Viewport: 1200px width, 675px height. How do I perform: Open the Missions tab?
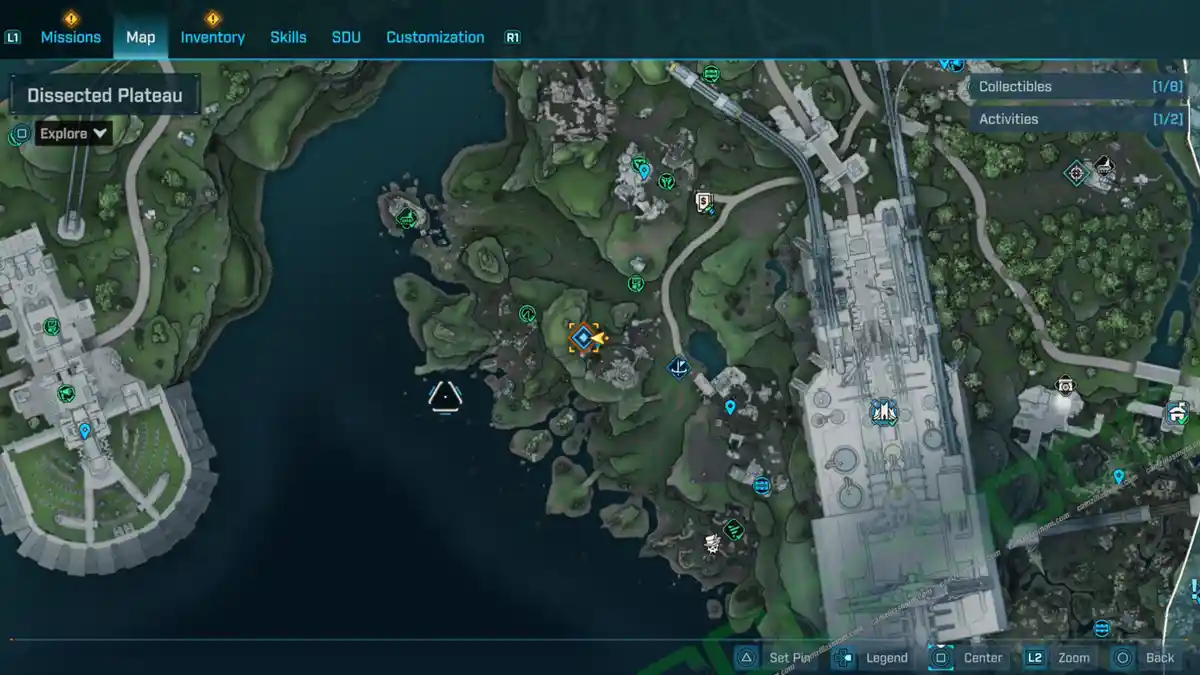(70, 37)
